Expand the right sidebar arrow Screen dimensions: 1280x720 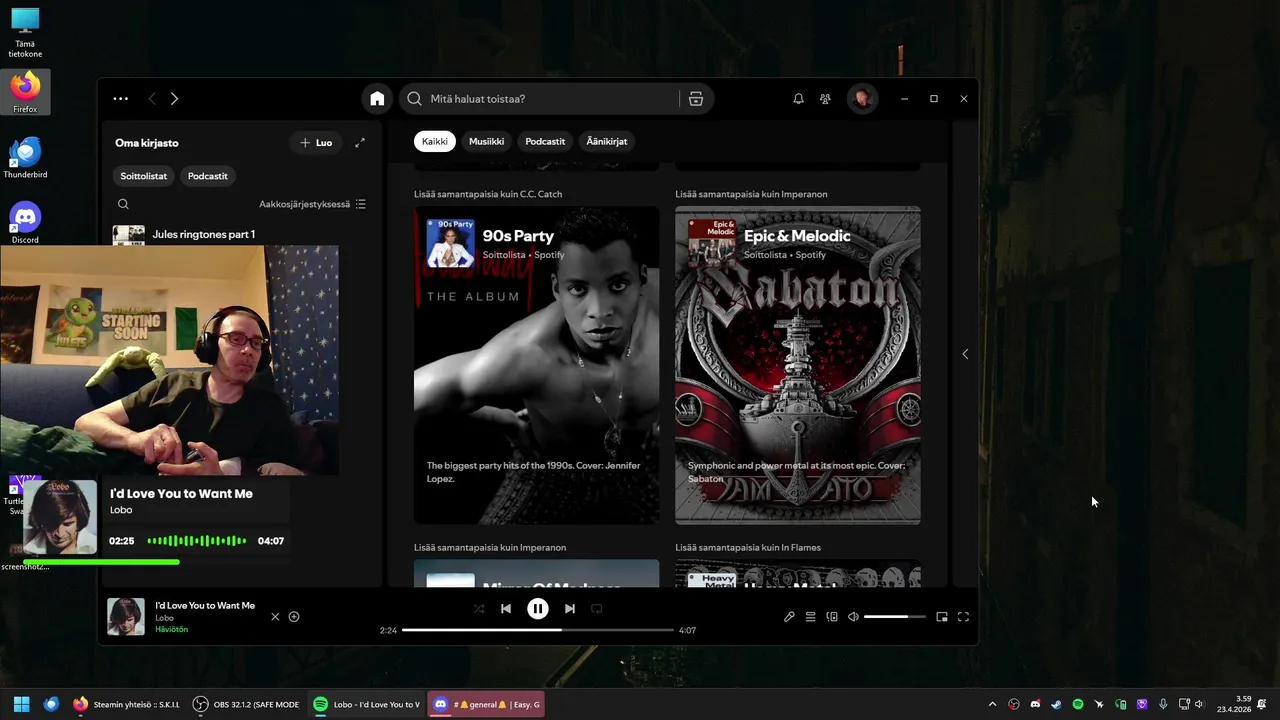965,354
